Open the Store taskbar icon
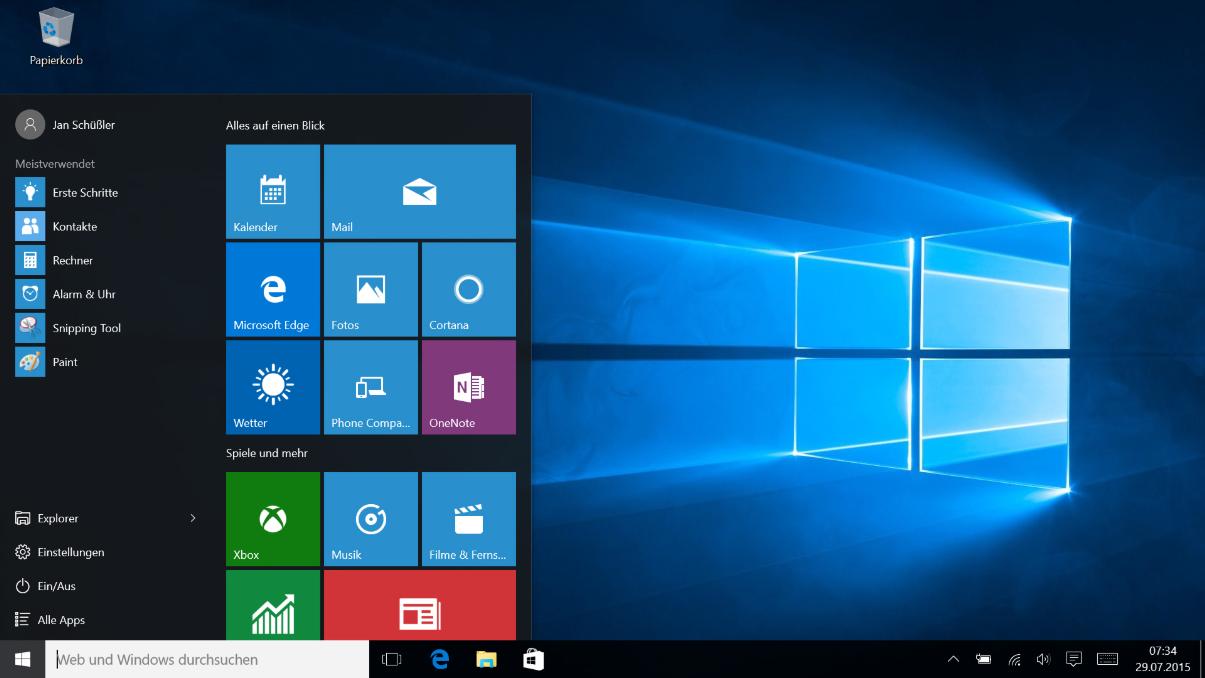Viewport: 1205px width, 678px height. (x=533, y=659)
